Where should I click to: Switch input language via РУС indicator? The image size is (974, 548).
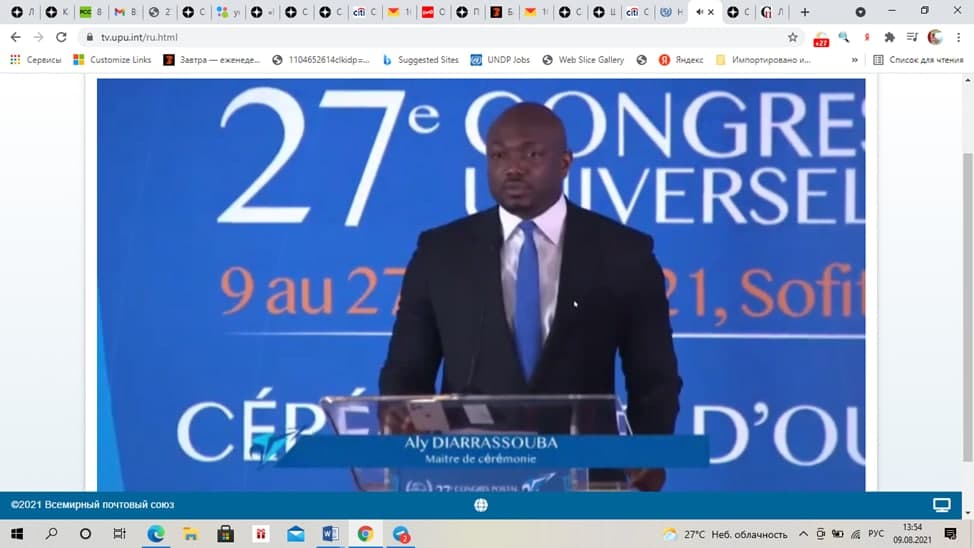pos(876,534)
